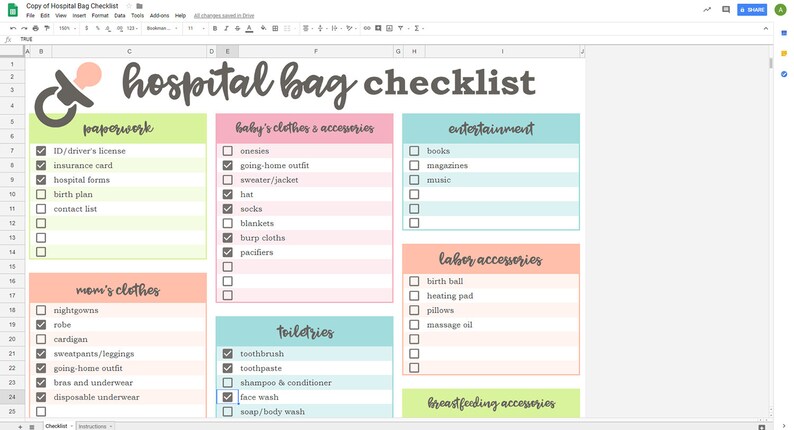Open the Functions sigma menu
Image resolution: width=794 pixels, height=430 pixels.
click(417, 28)
